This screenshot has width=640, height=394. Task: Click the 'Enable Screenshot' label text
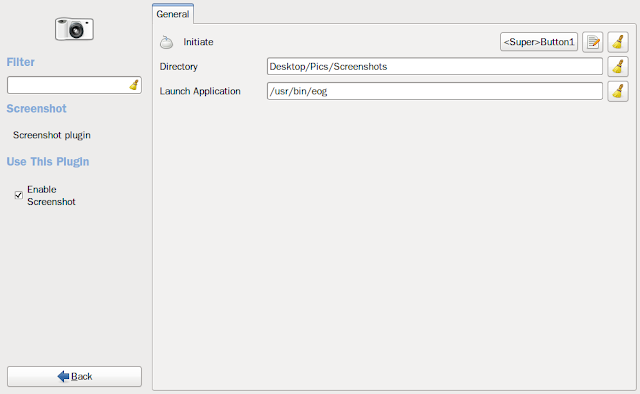[x=51, y=196]
